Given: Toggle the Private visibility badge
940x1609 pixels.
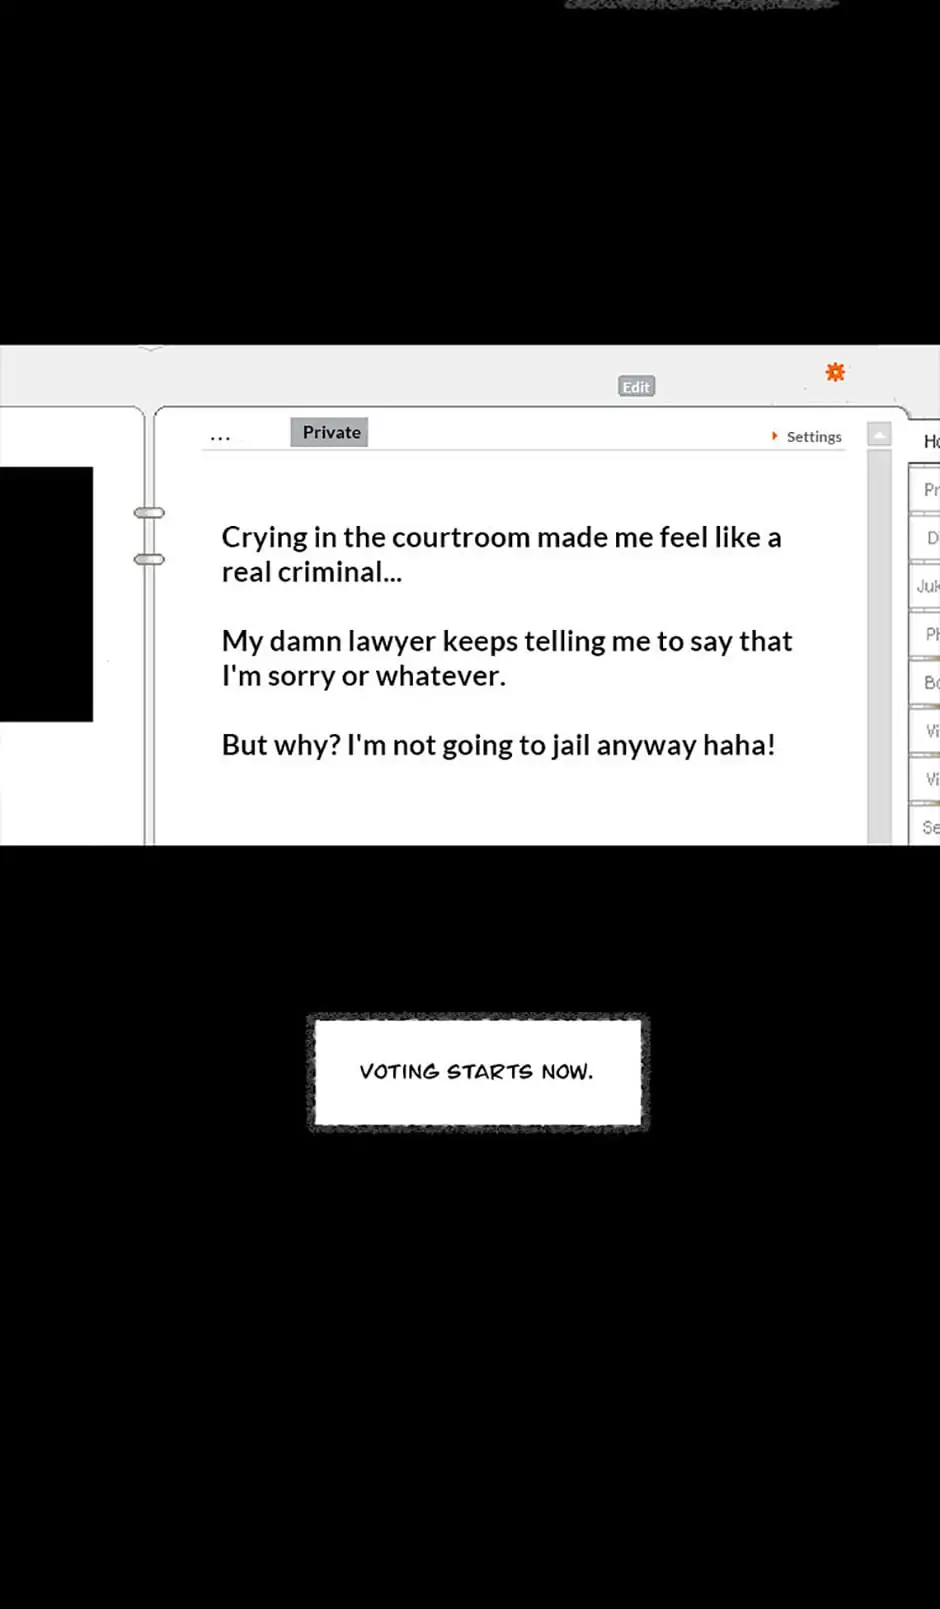Looking at the screenshot, I should click(x=330, y=432).
